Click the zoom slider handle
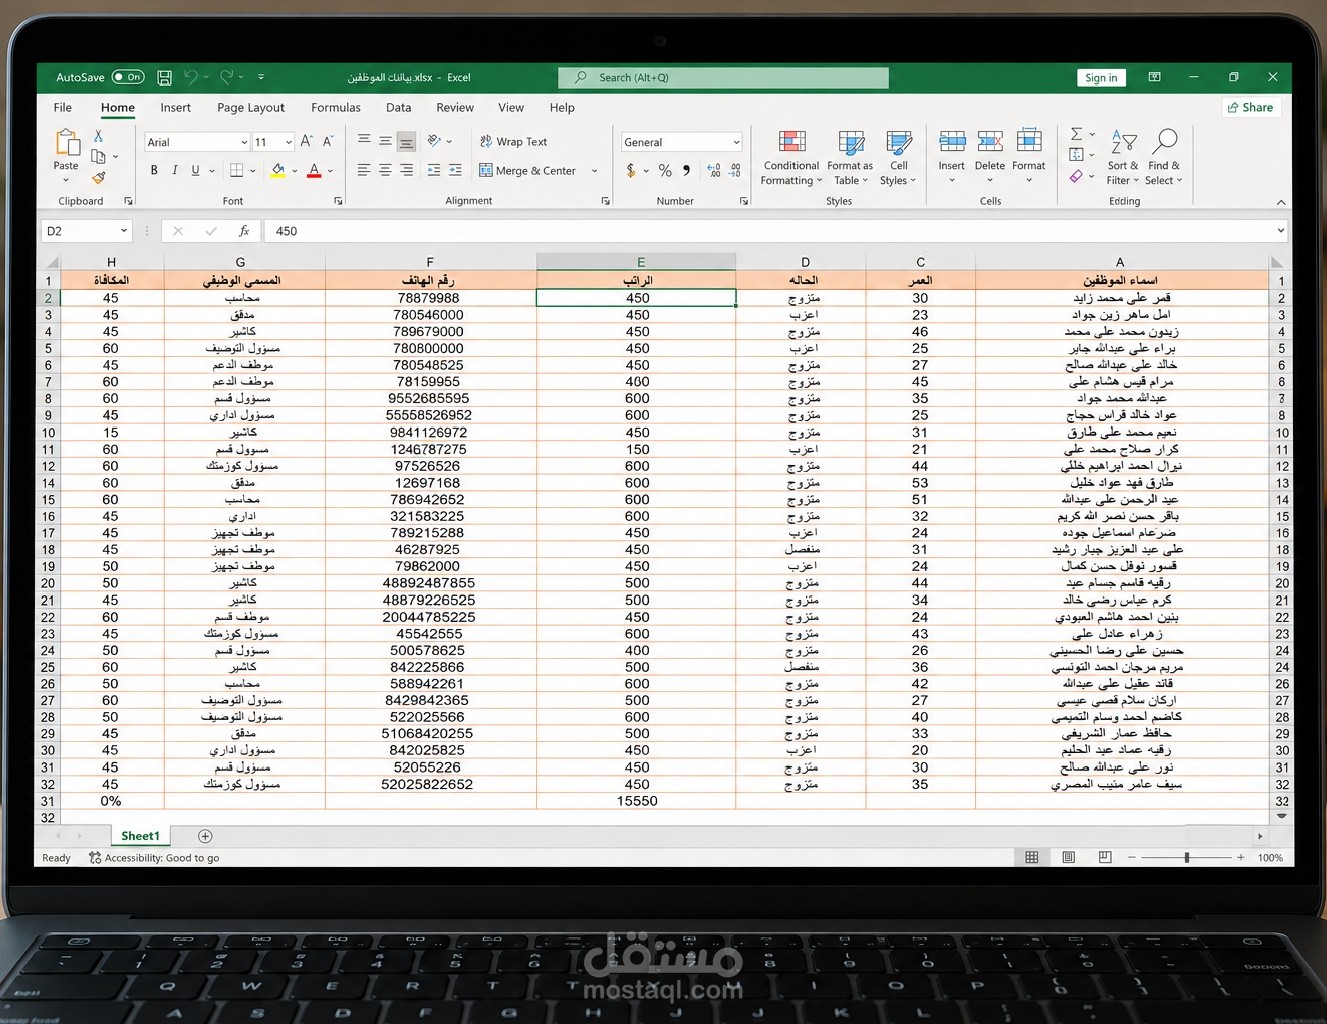This screenshot has width=1327, height=1024. (x=1187, y=858)
